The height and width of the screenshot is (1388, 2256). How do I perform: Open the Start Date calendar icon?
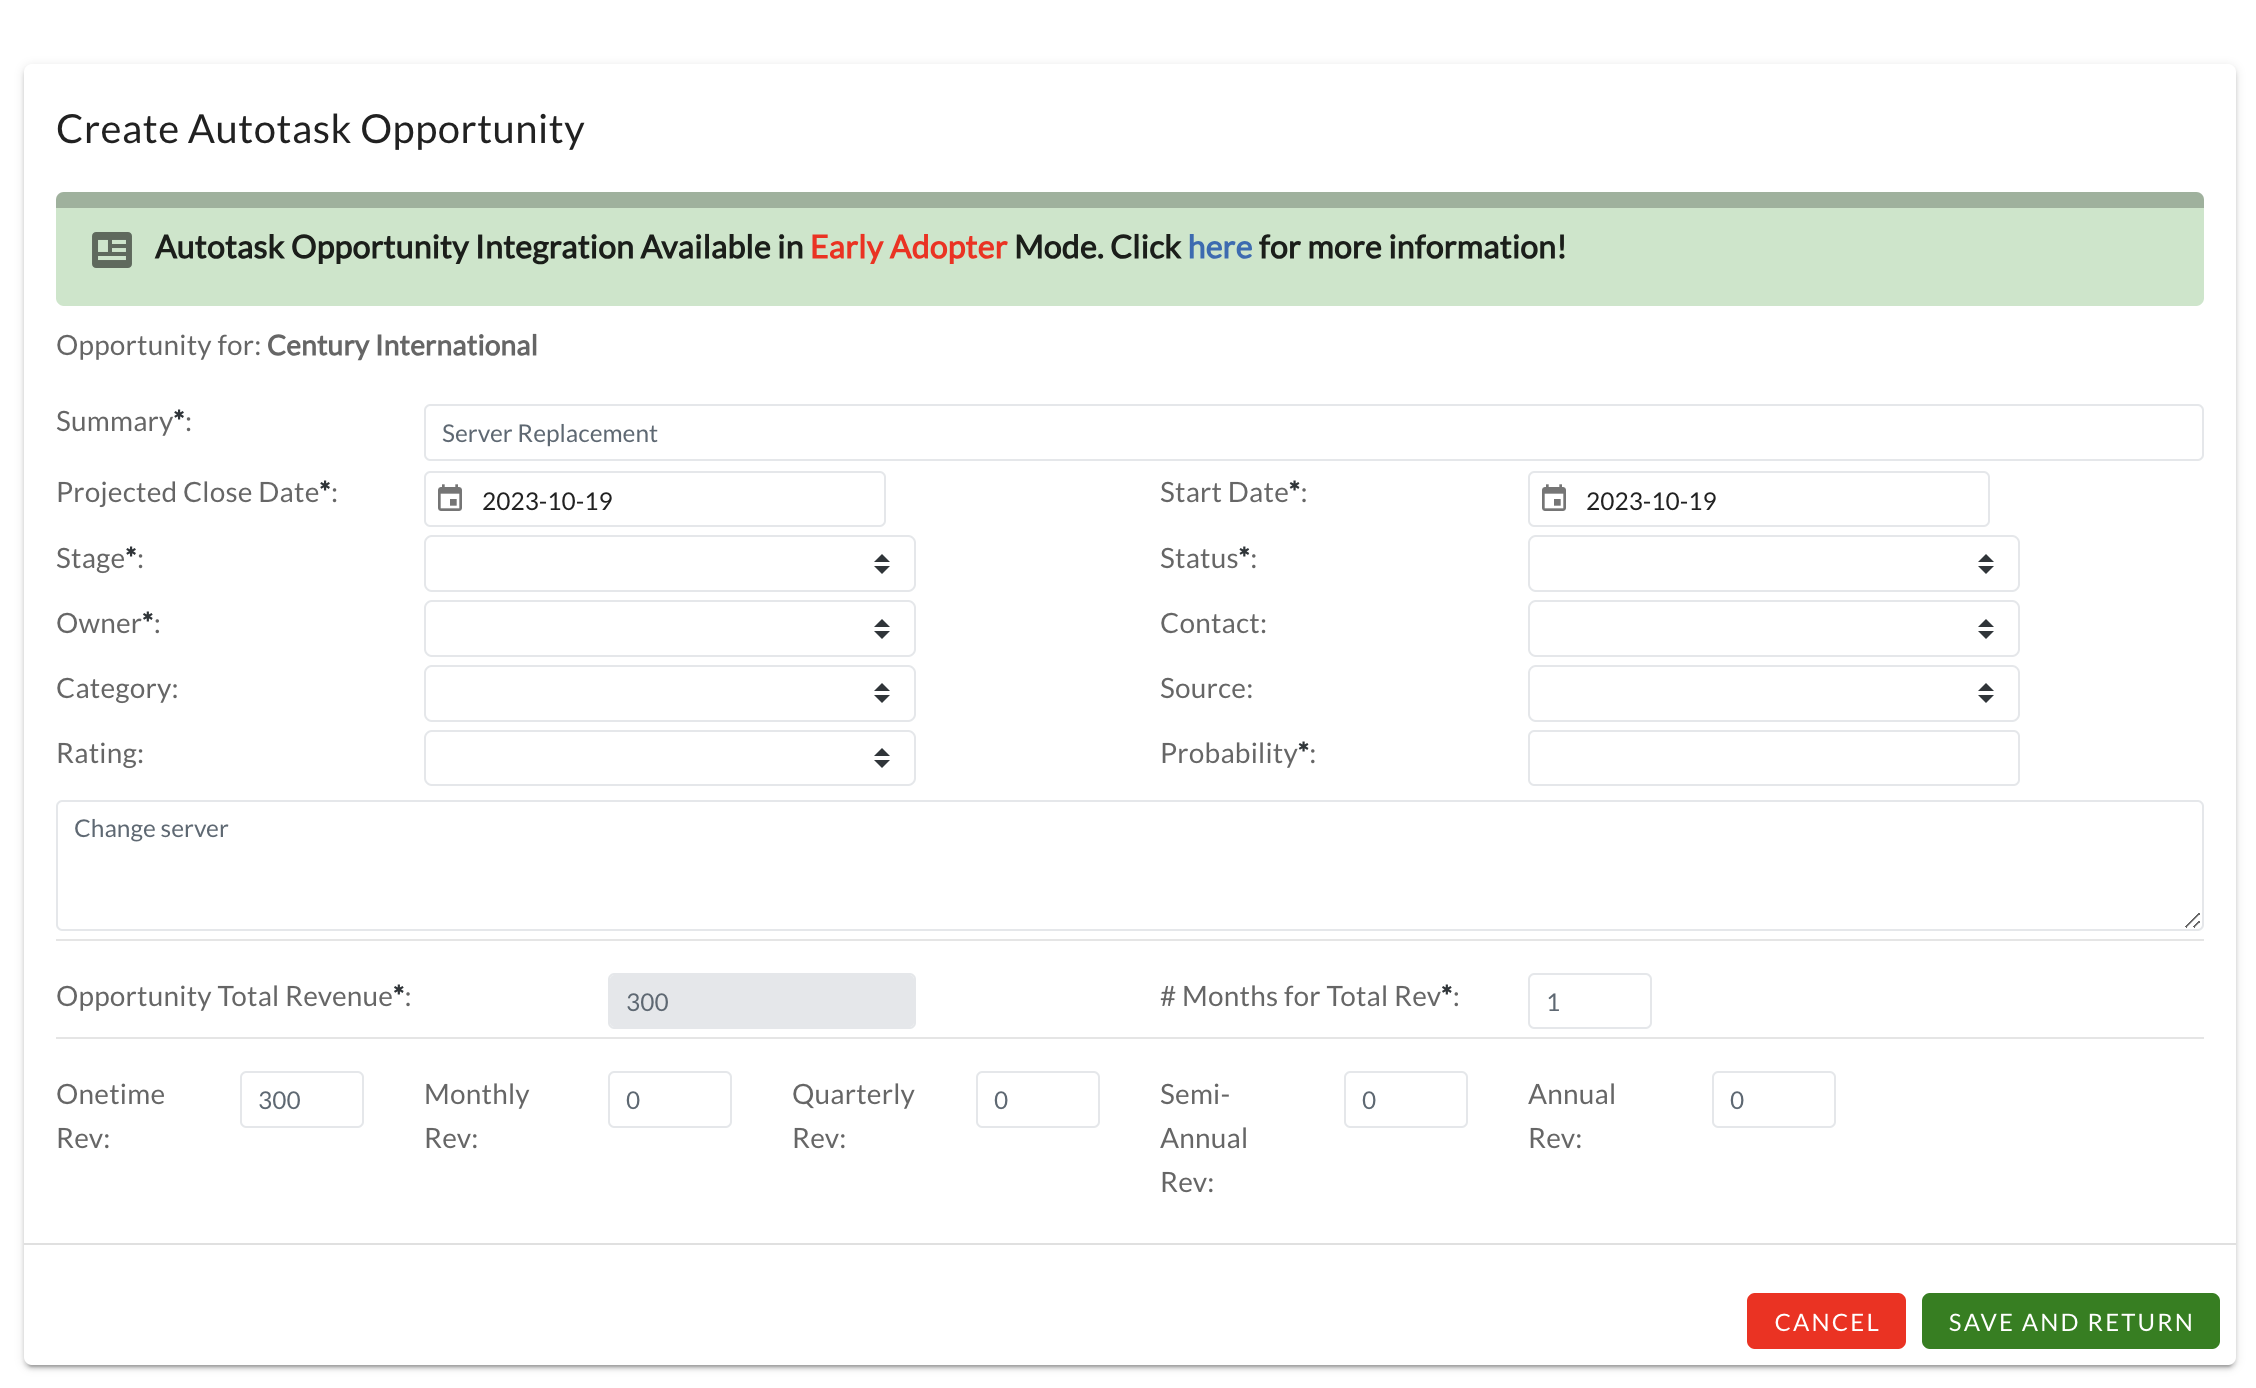tap(1553, 499)
